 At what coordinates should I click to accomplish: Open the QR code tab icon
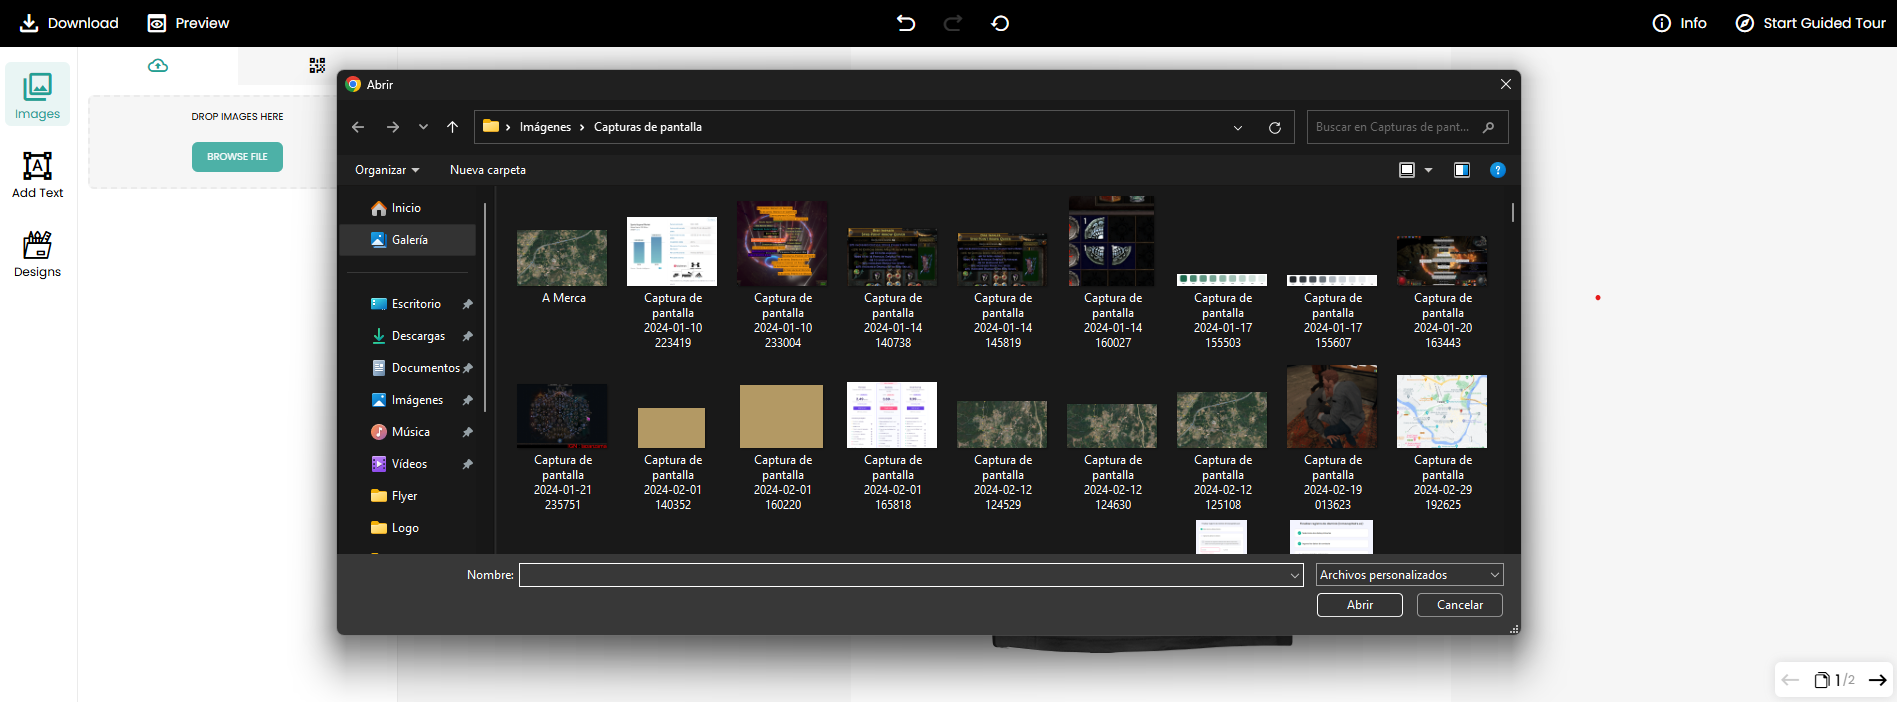click(x=317, y=66)
